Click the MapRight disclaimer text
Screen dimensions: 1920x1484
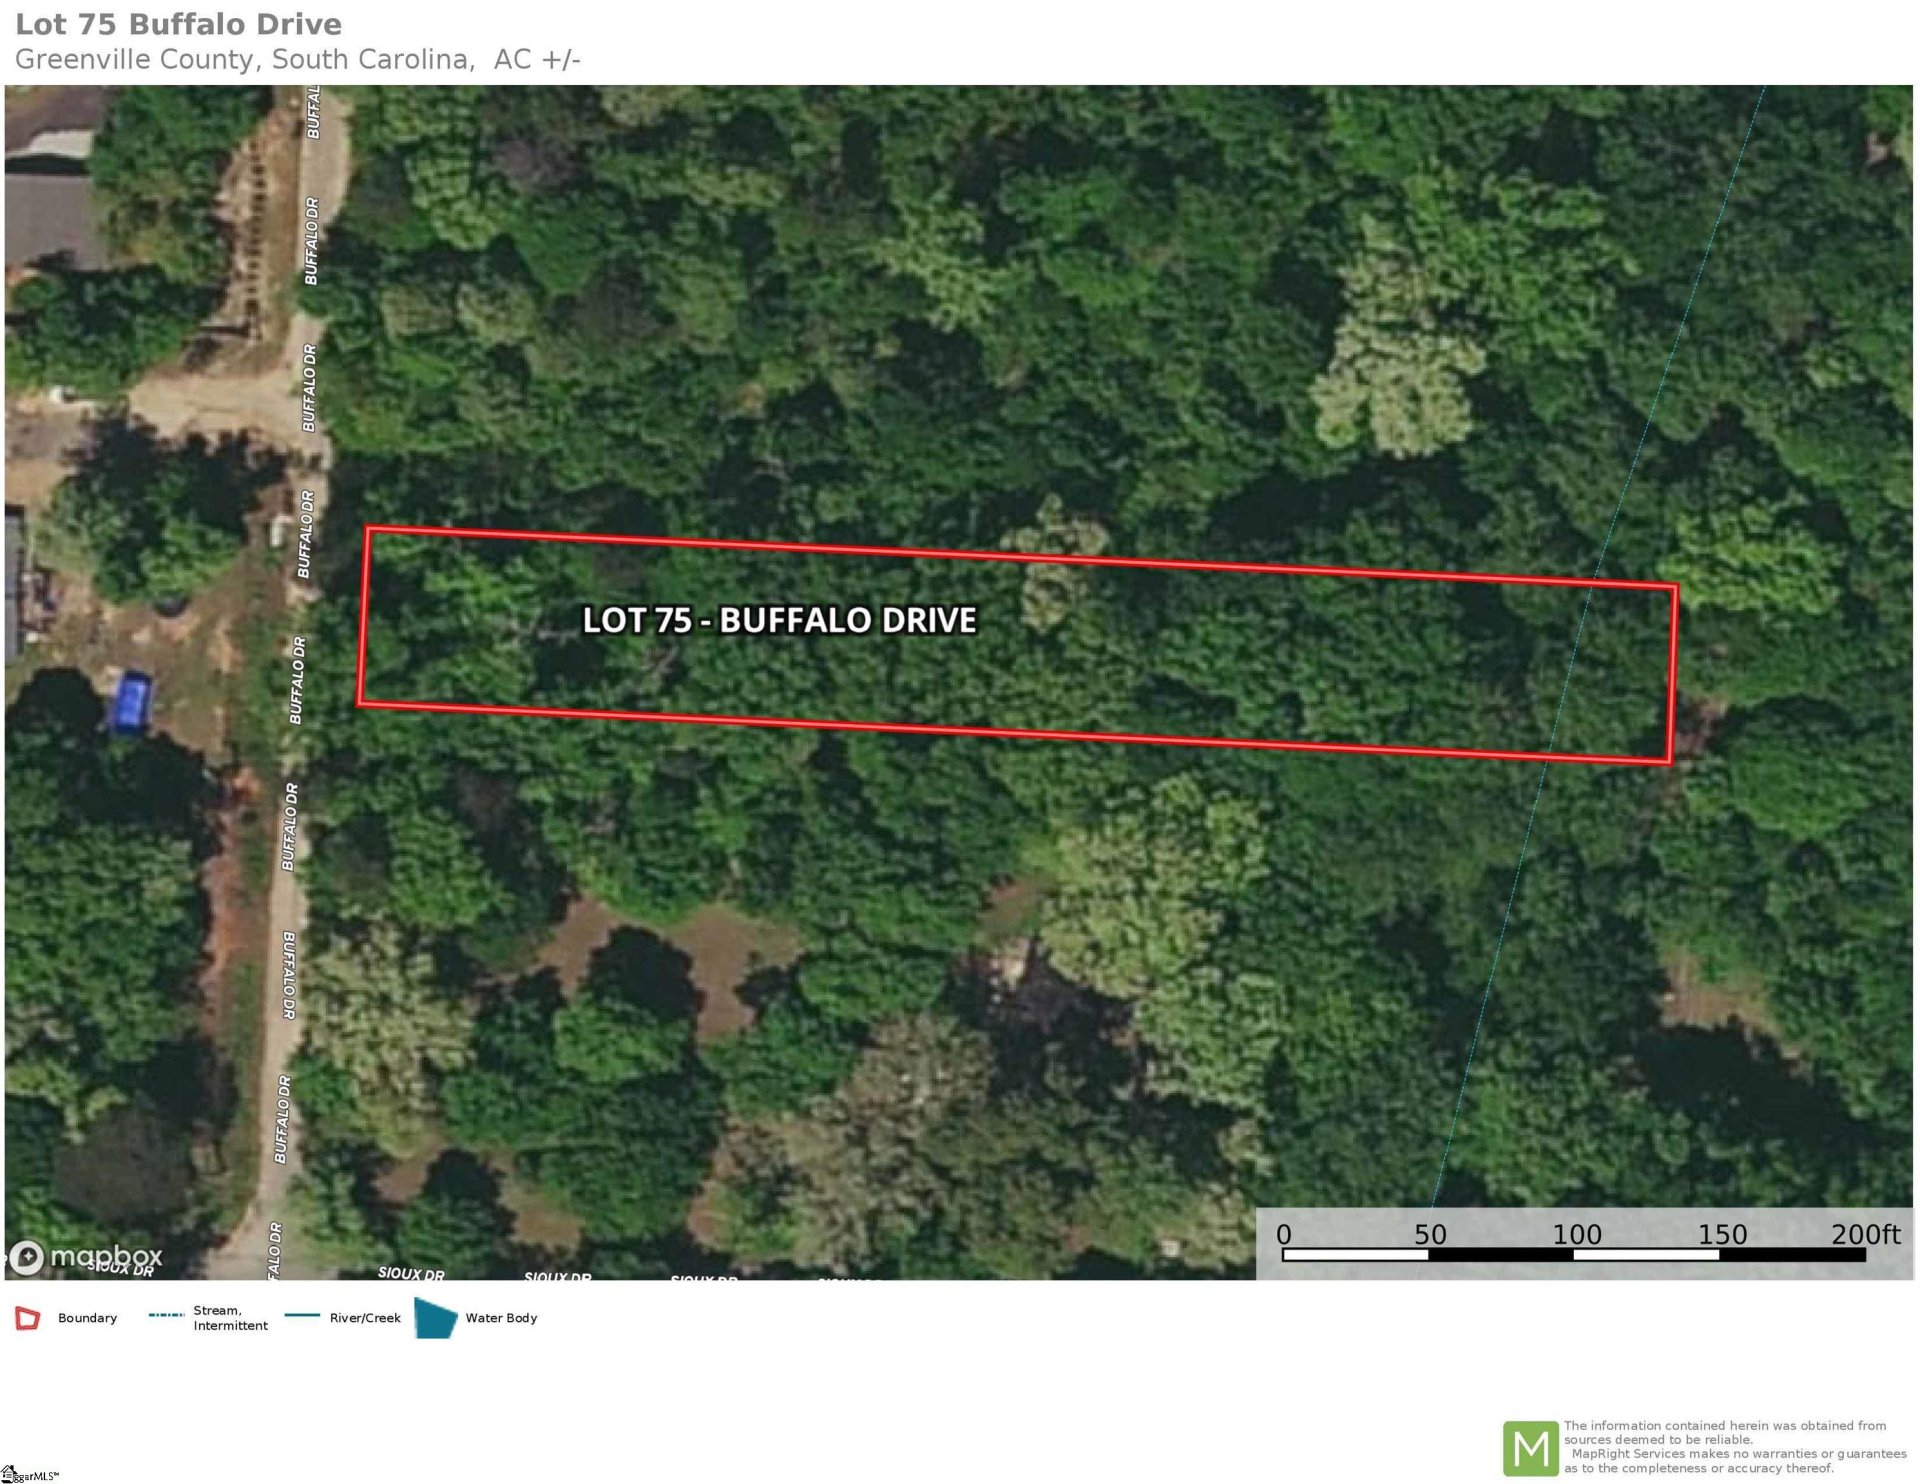click(1734, 1447)
